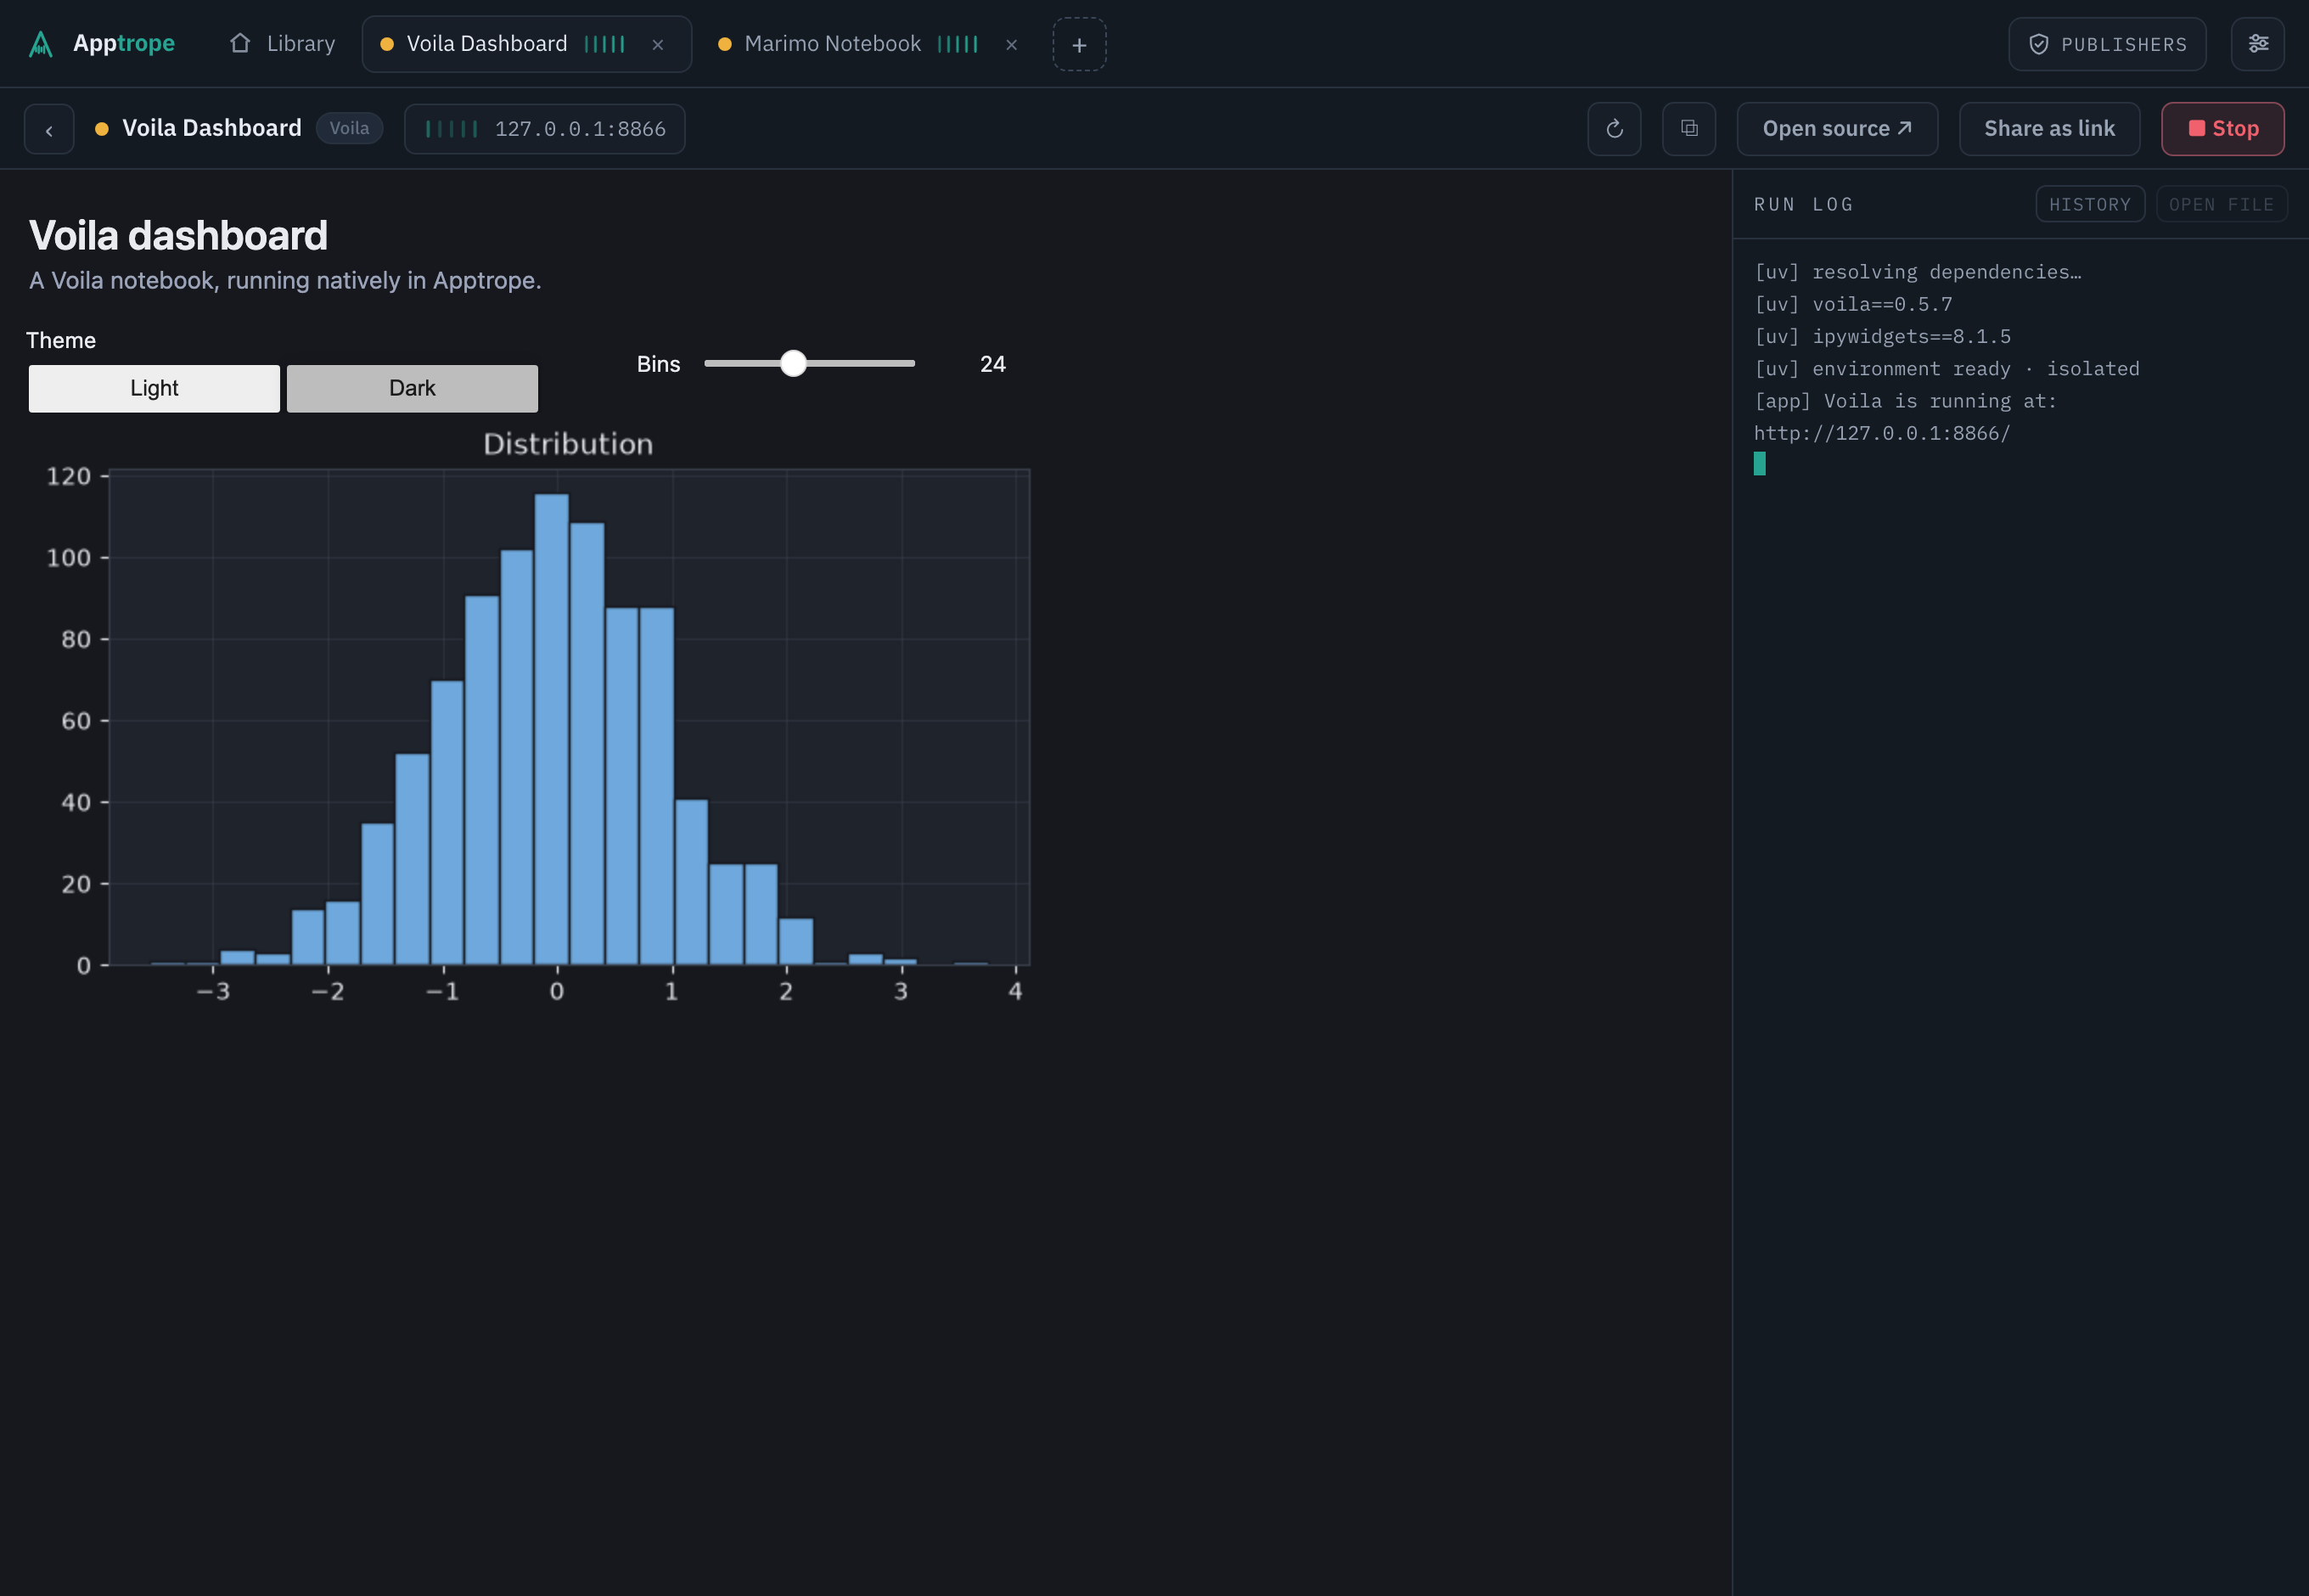Open settings sliders icon
Viewport: 2309px width, 1596px height.
(x=2257, y=44)
